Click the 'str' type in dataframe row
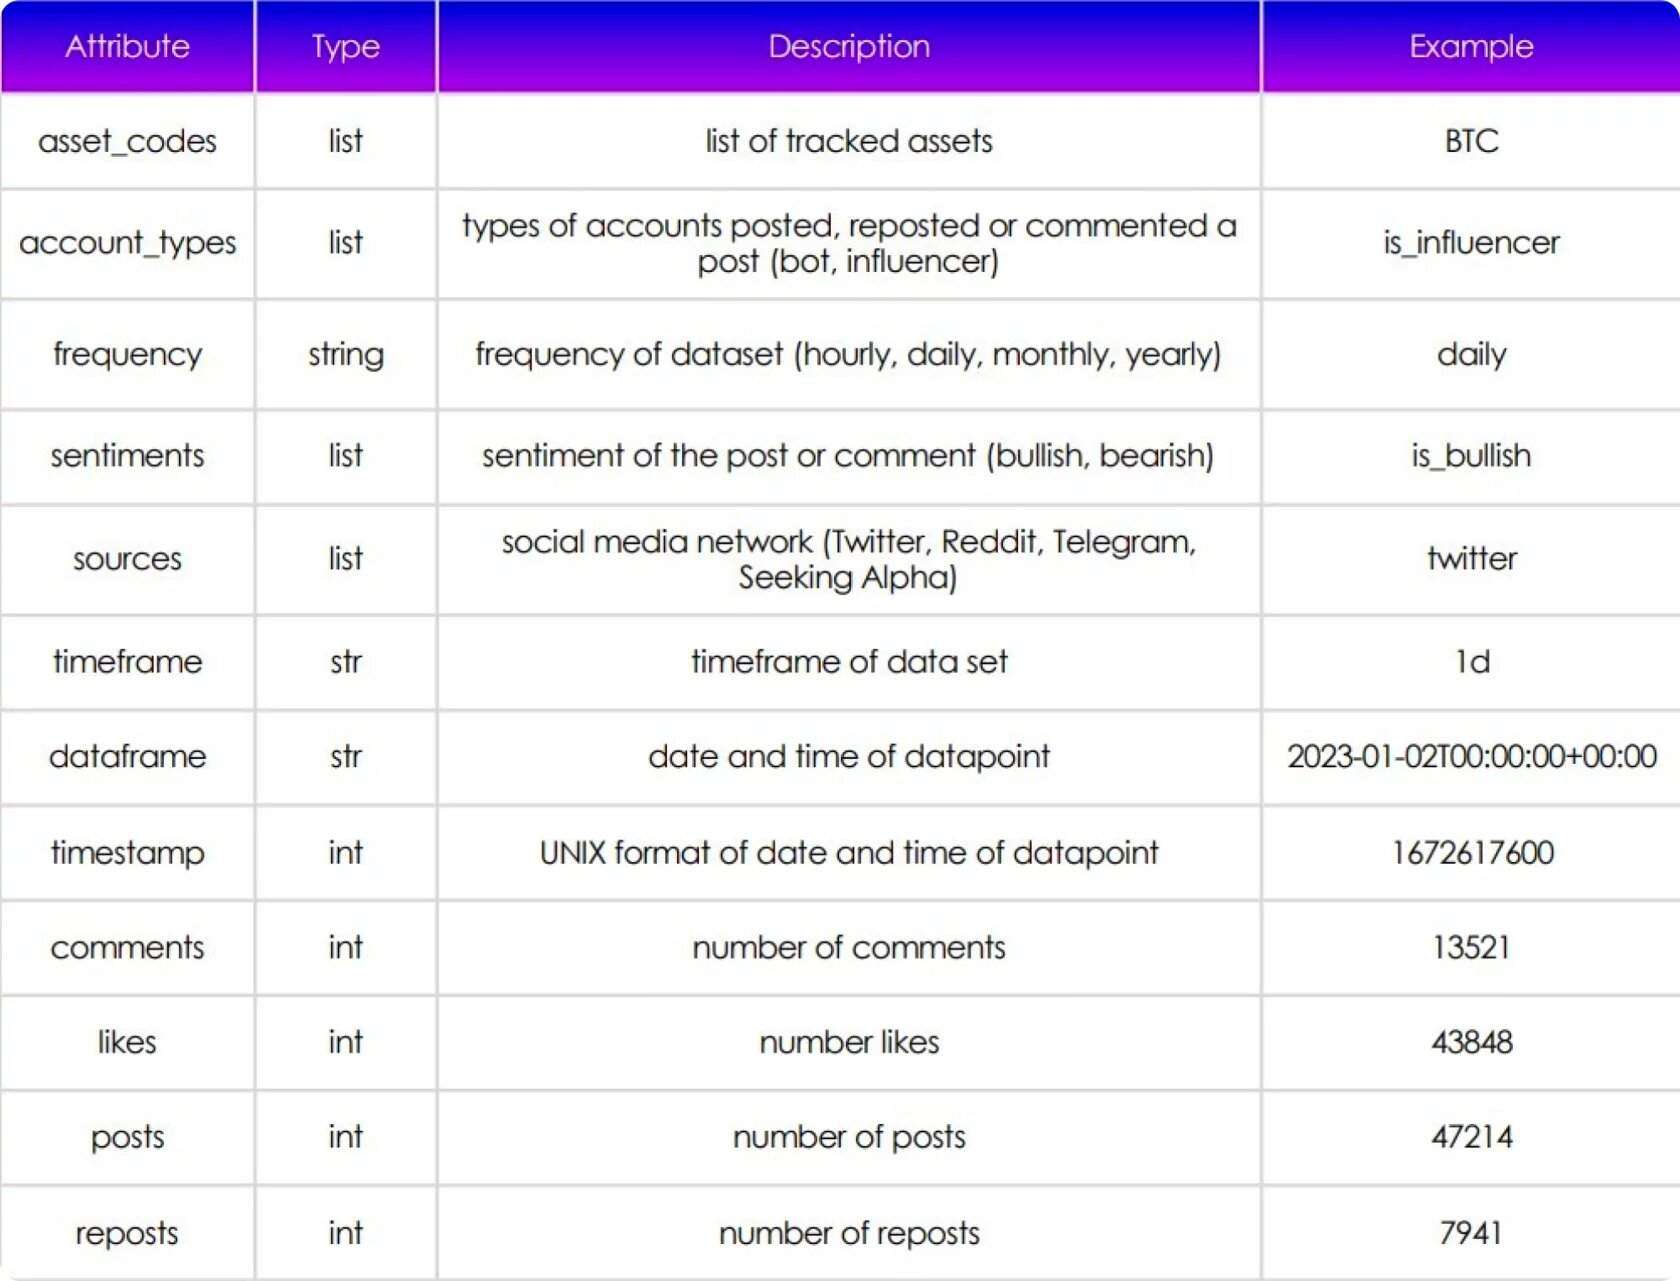 (346, 756)
